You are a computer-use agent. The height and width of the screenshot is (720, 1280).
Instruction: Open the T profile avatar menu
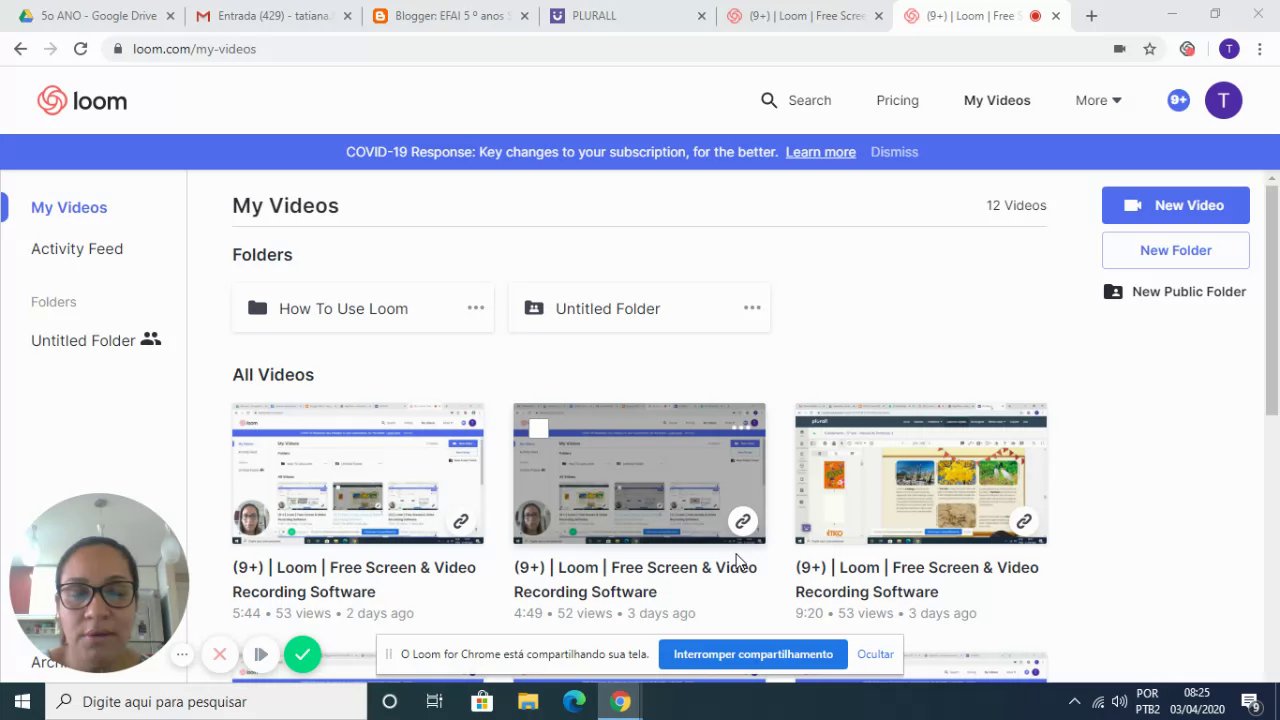click(x=1223, y=100)
